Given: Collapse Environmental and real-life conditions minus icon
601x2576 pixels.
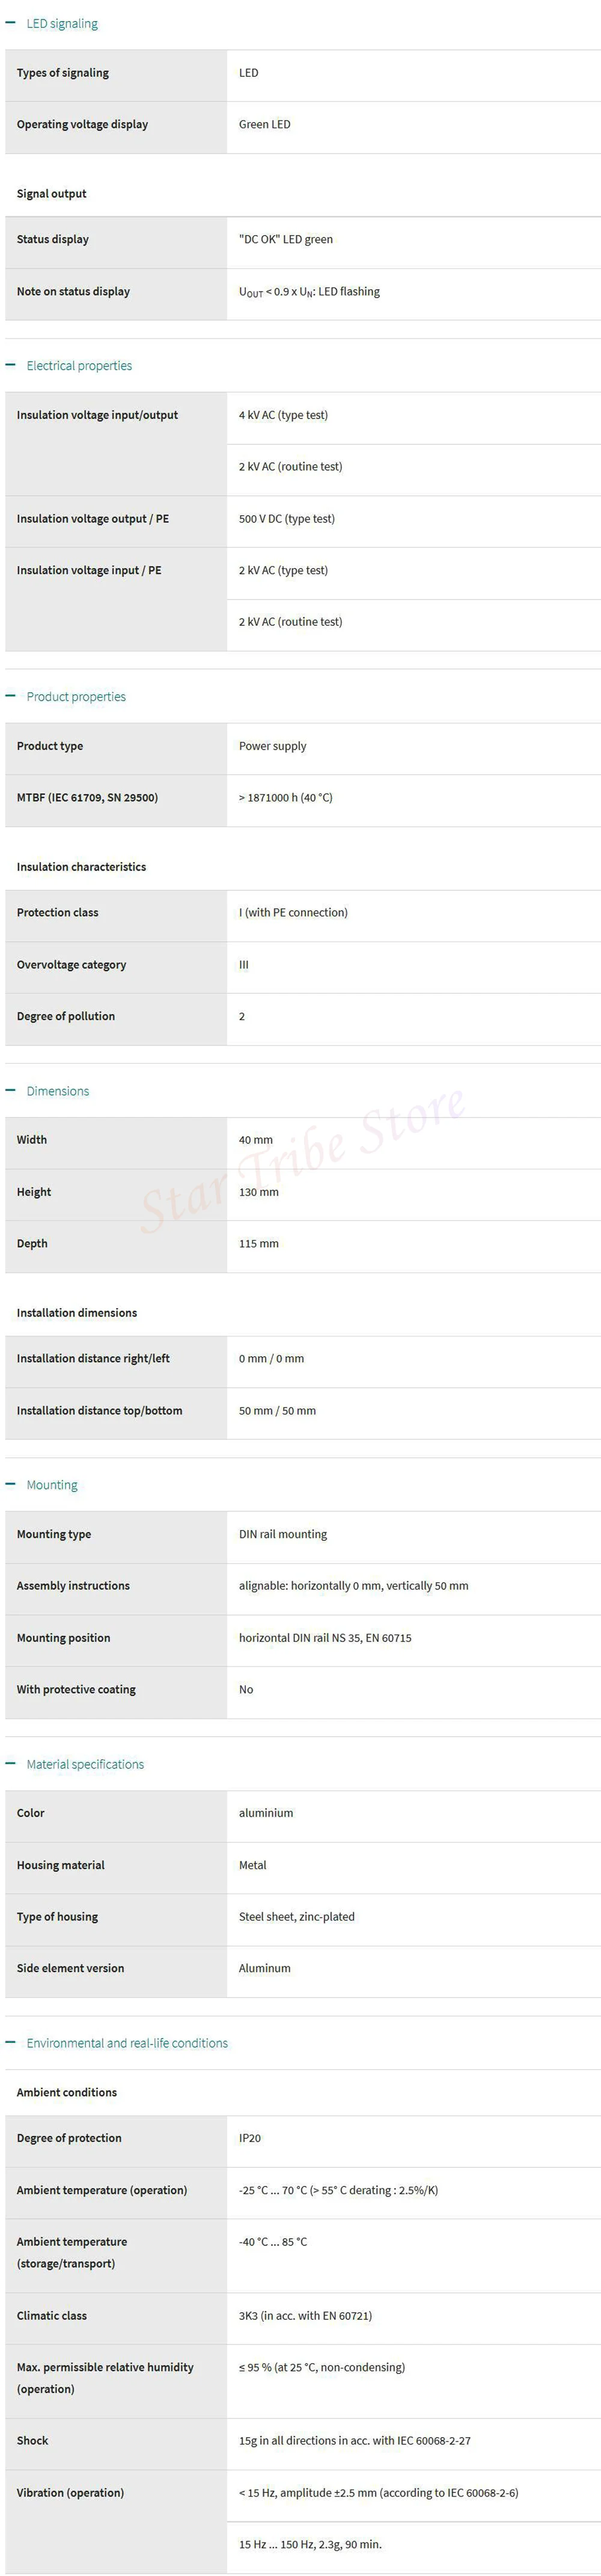Looking at the screenshot, I should coord(11,2042).
